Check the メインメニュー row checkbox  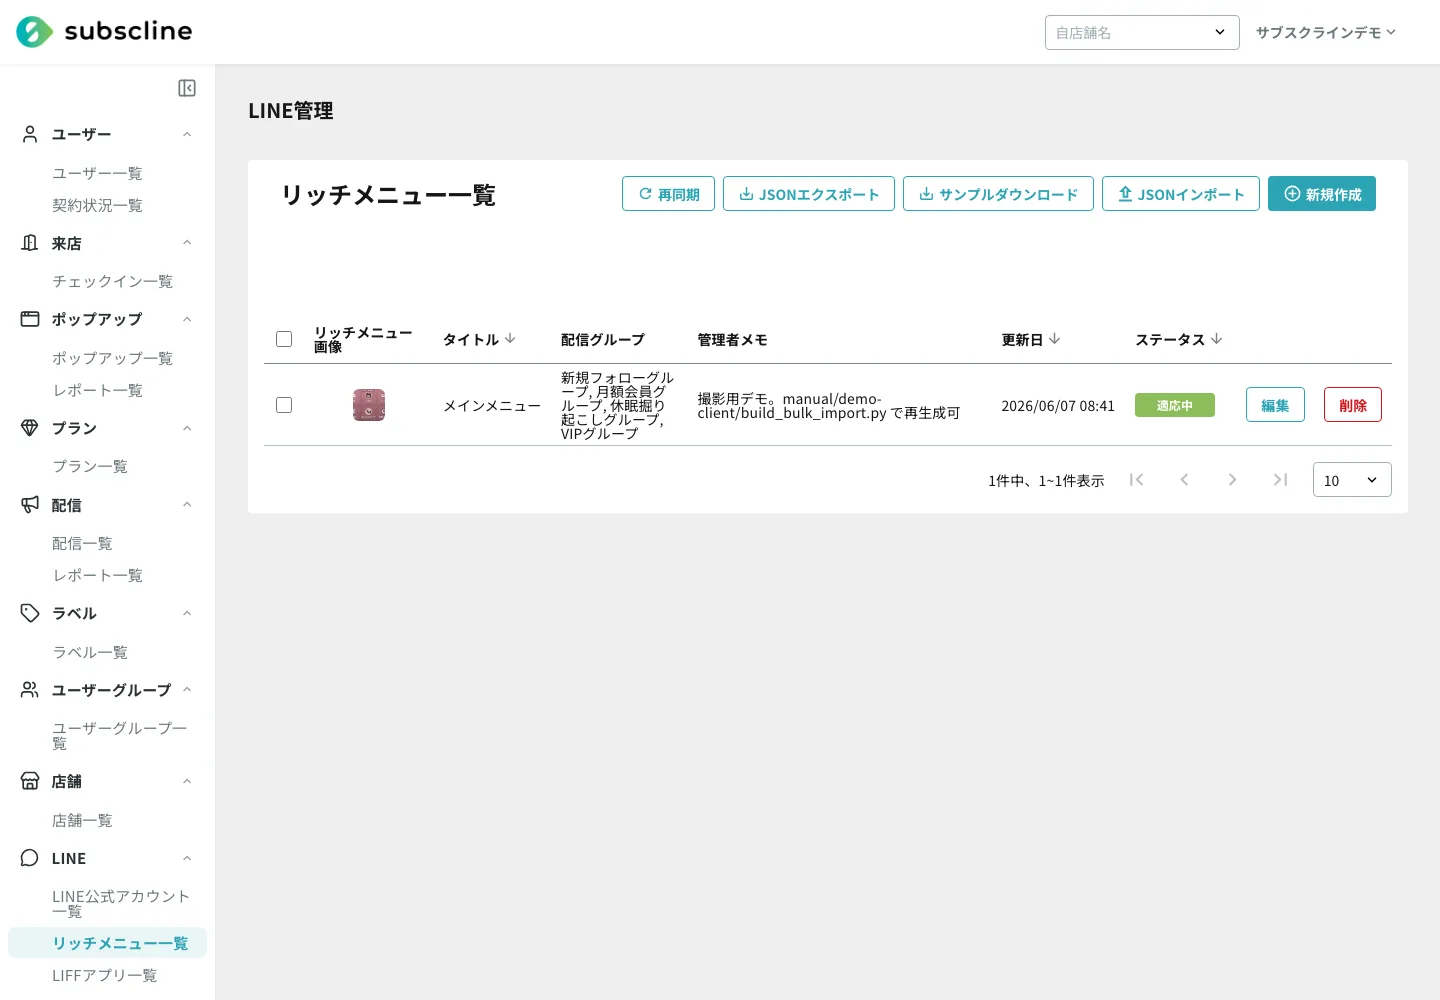(284, 405)
